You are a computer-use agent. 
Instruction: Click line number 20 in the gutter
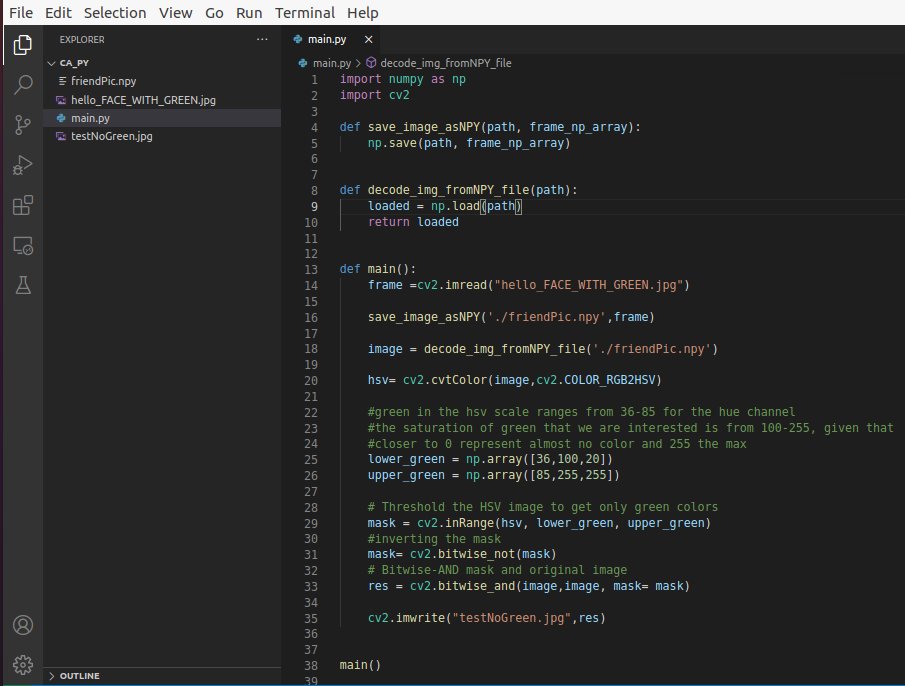click(311, 381)
